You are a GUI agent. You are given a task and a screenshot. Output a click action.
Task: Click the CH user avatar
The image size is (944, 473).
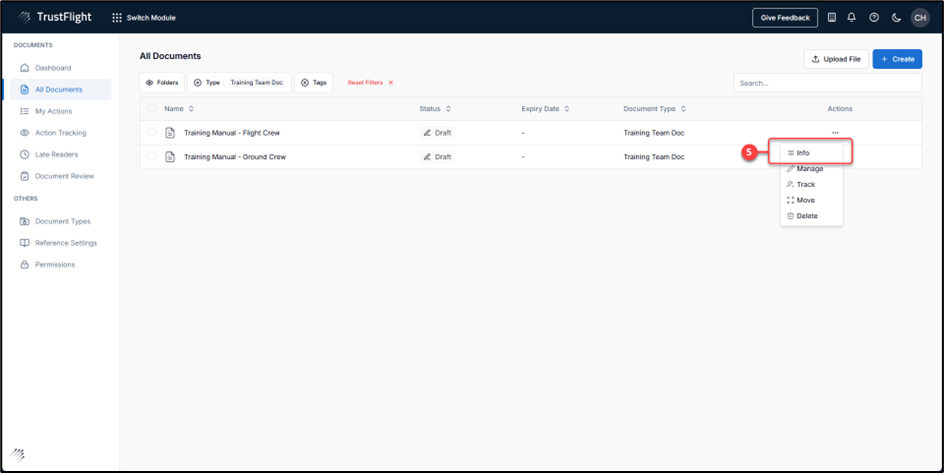(919, 18)
